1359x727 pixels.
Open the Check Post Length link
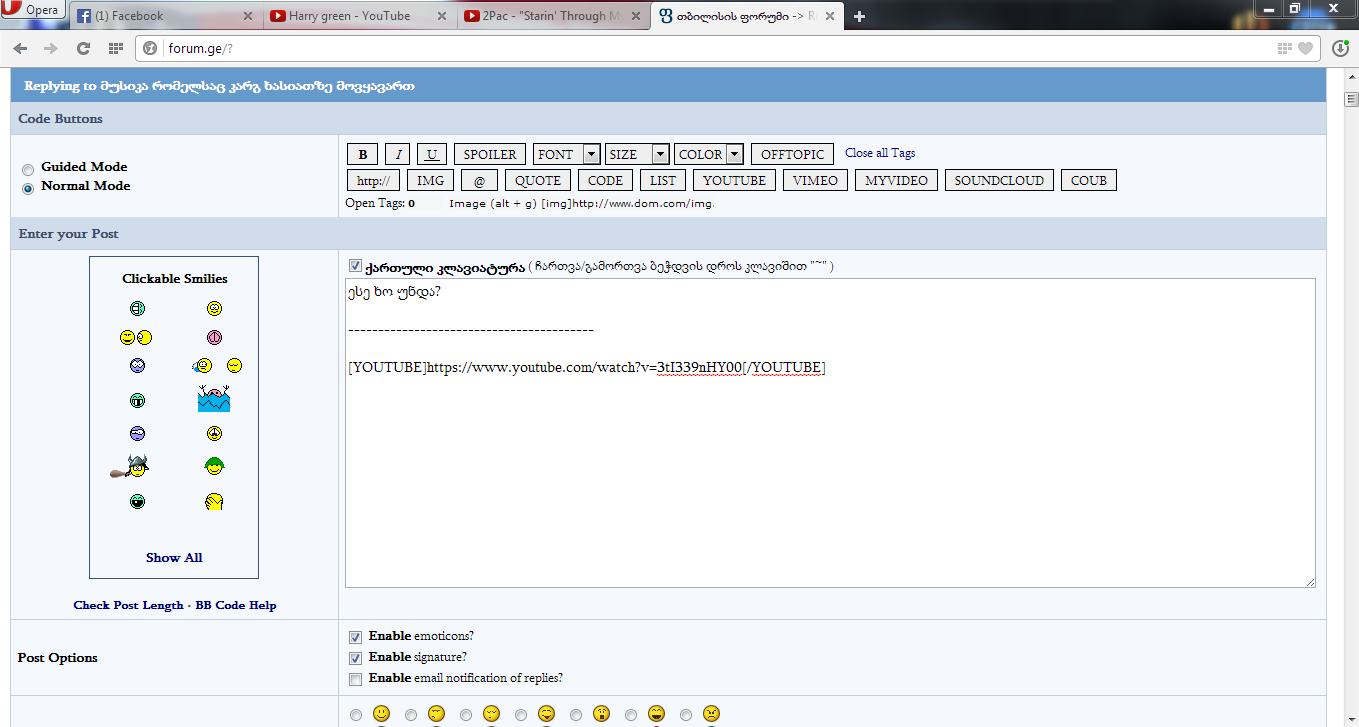(x=129, y=605)
